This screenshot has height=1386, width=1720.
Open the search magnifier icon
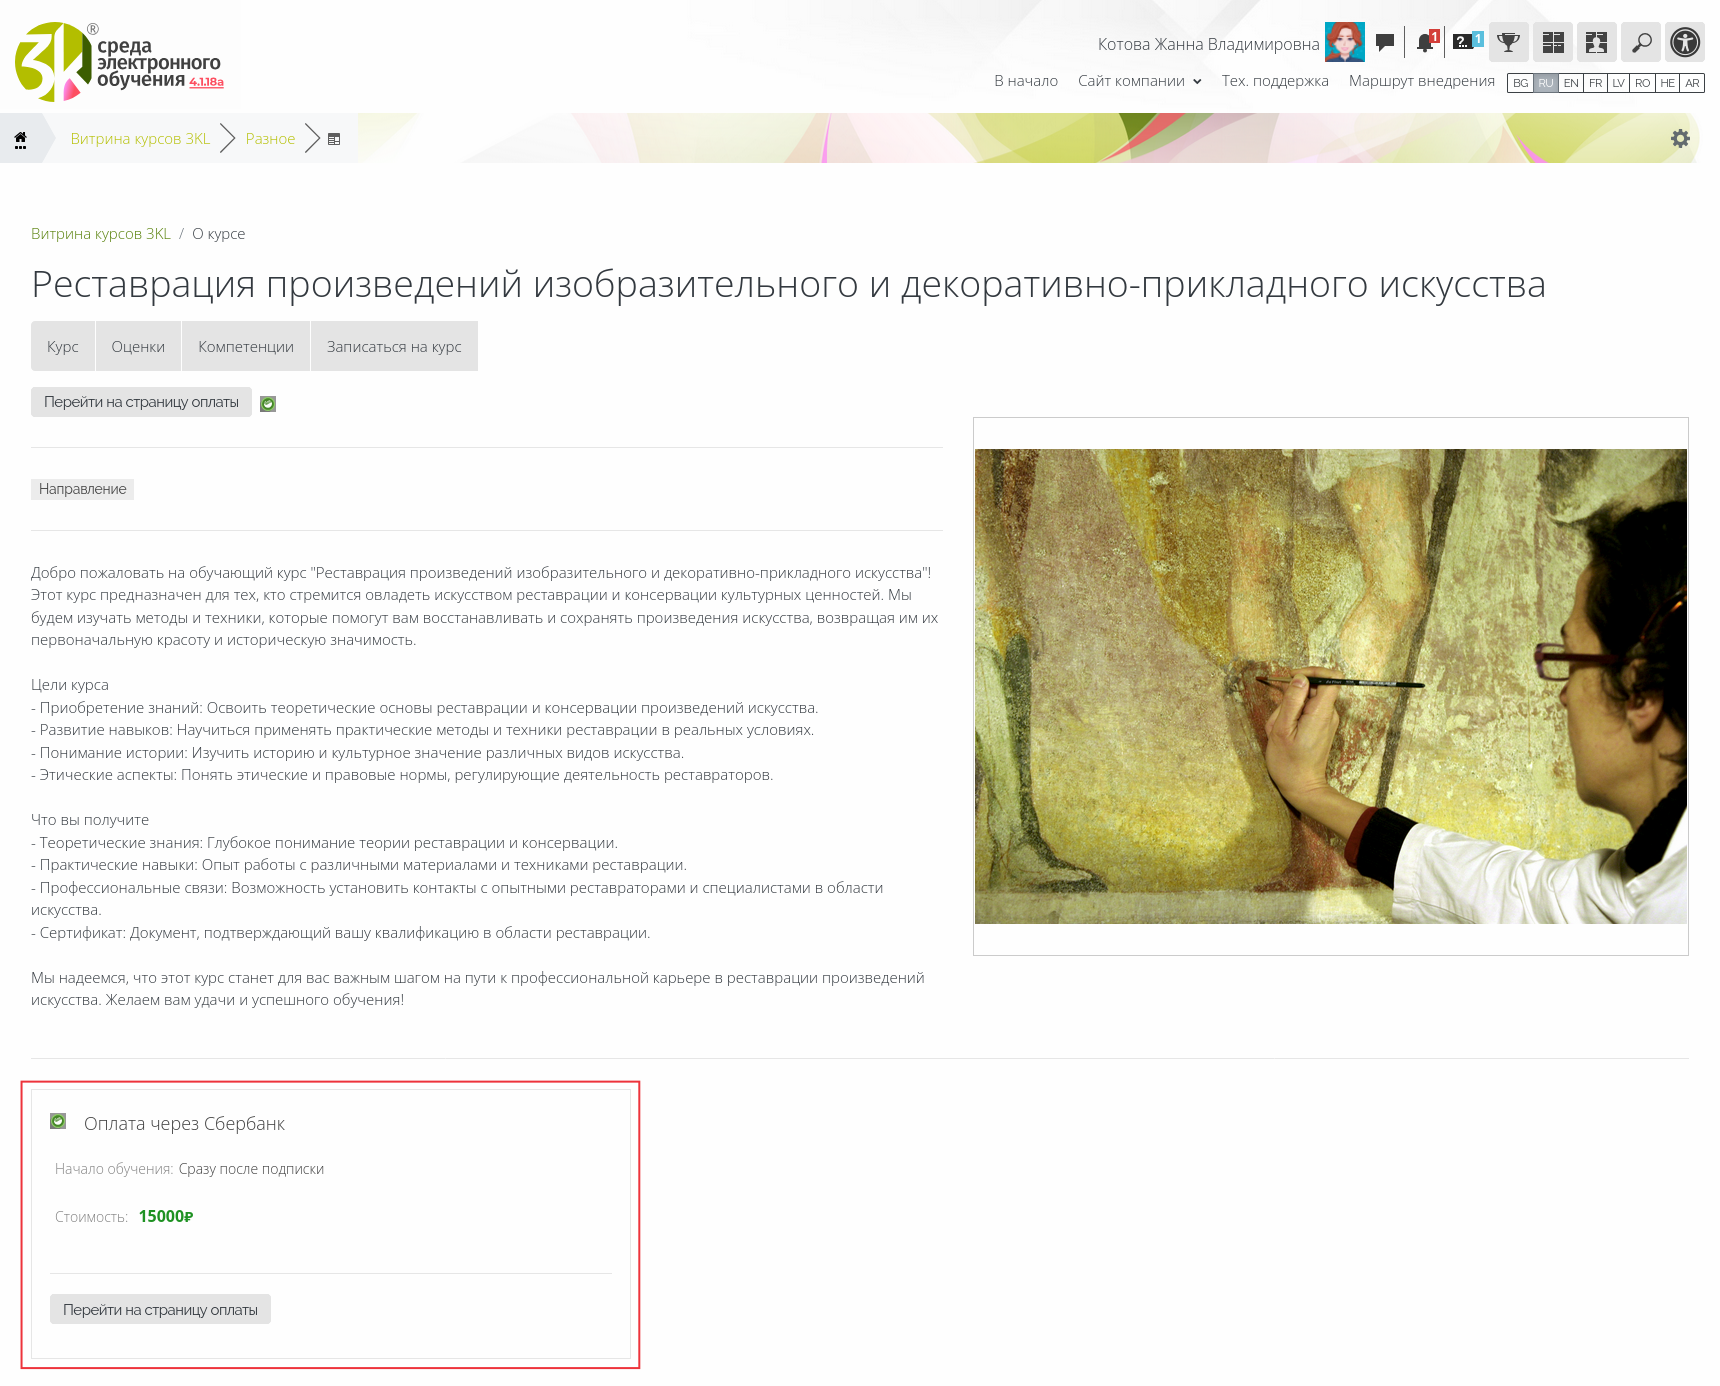click(1641, 43)
